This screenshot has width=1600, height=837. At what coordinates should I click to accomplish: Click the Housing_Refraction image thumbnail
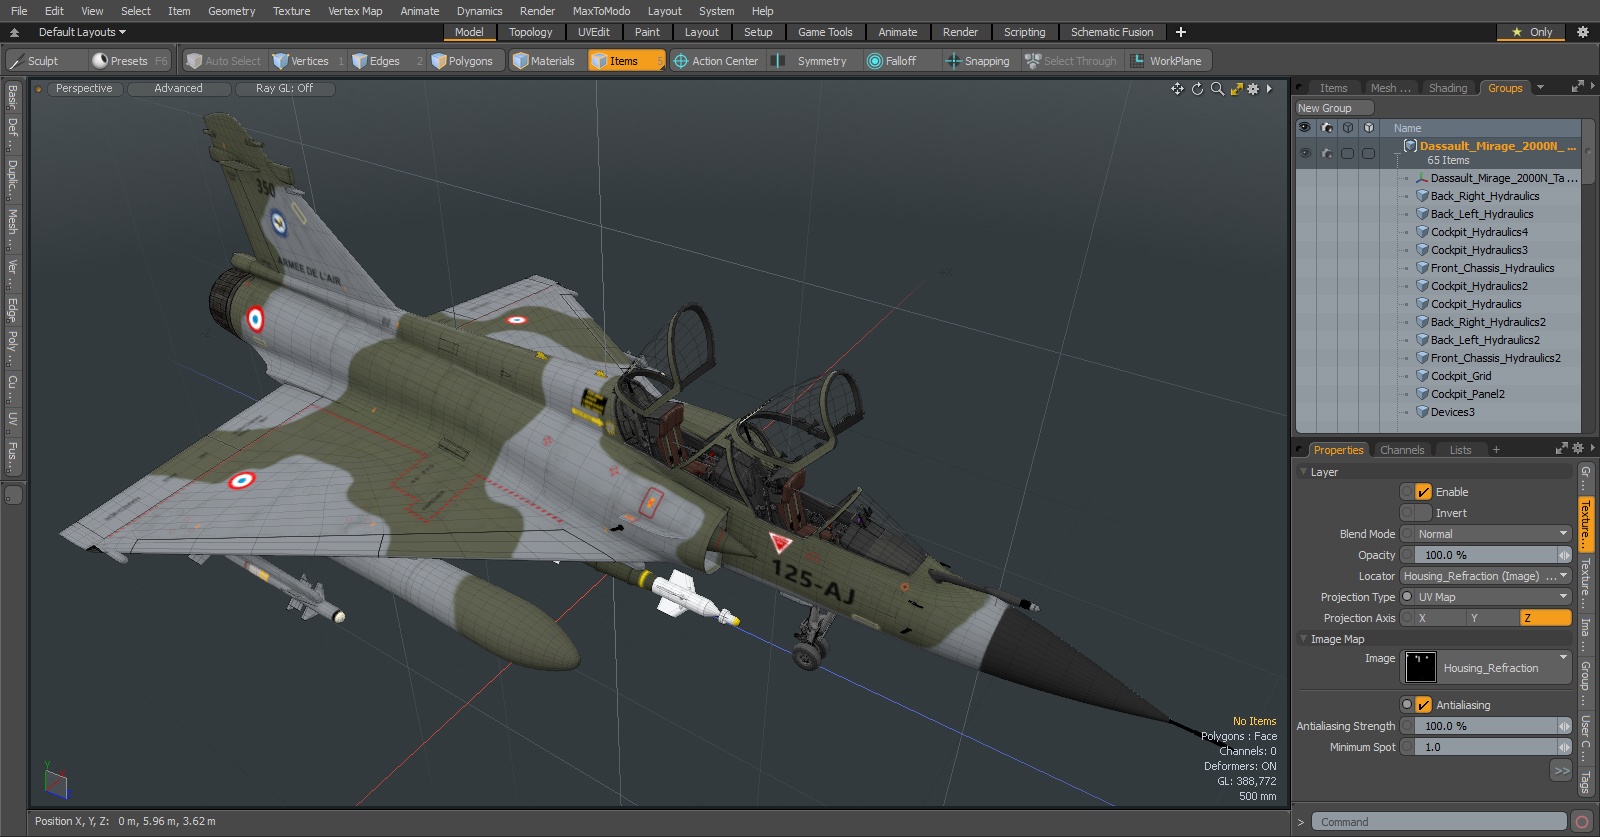pos(1421,667)
